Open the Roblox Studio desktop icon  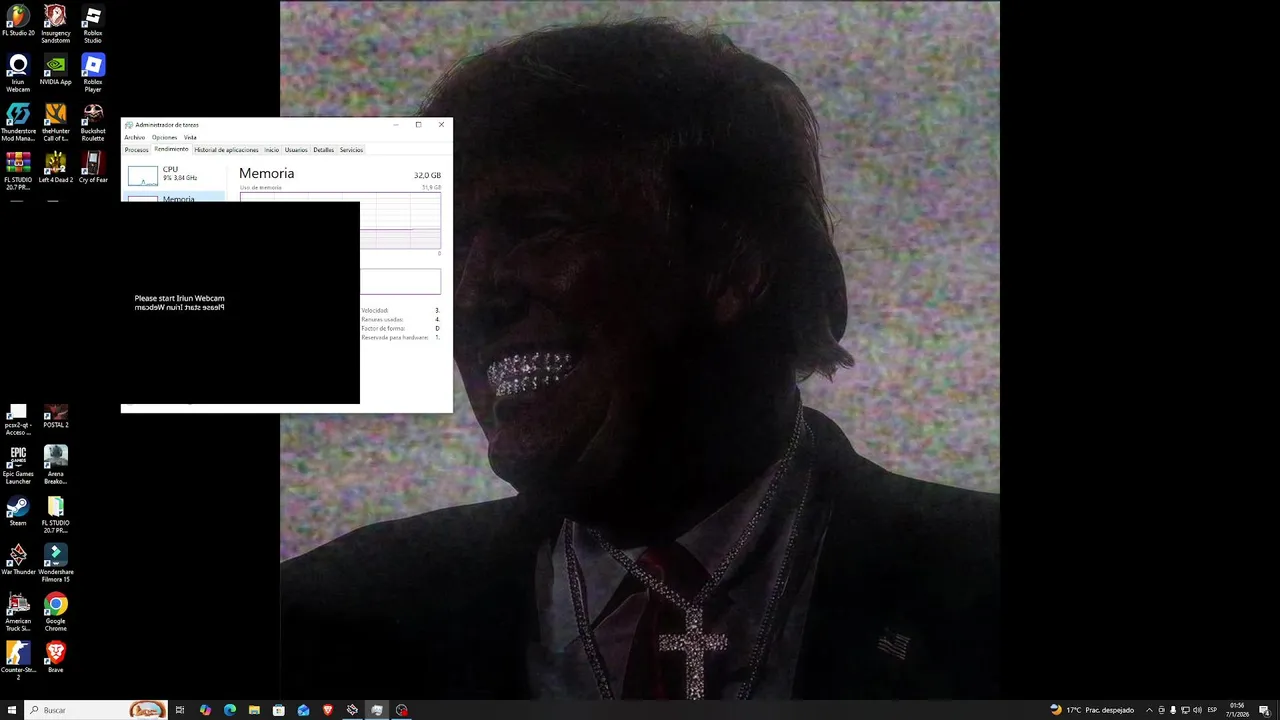tap(93, 24)
